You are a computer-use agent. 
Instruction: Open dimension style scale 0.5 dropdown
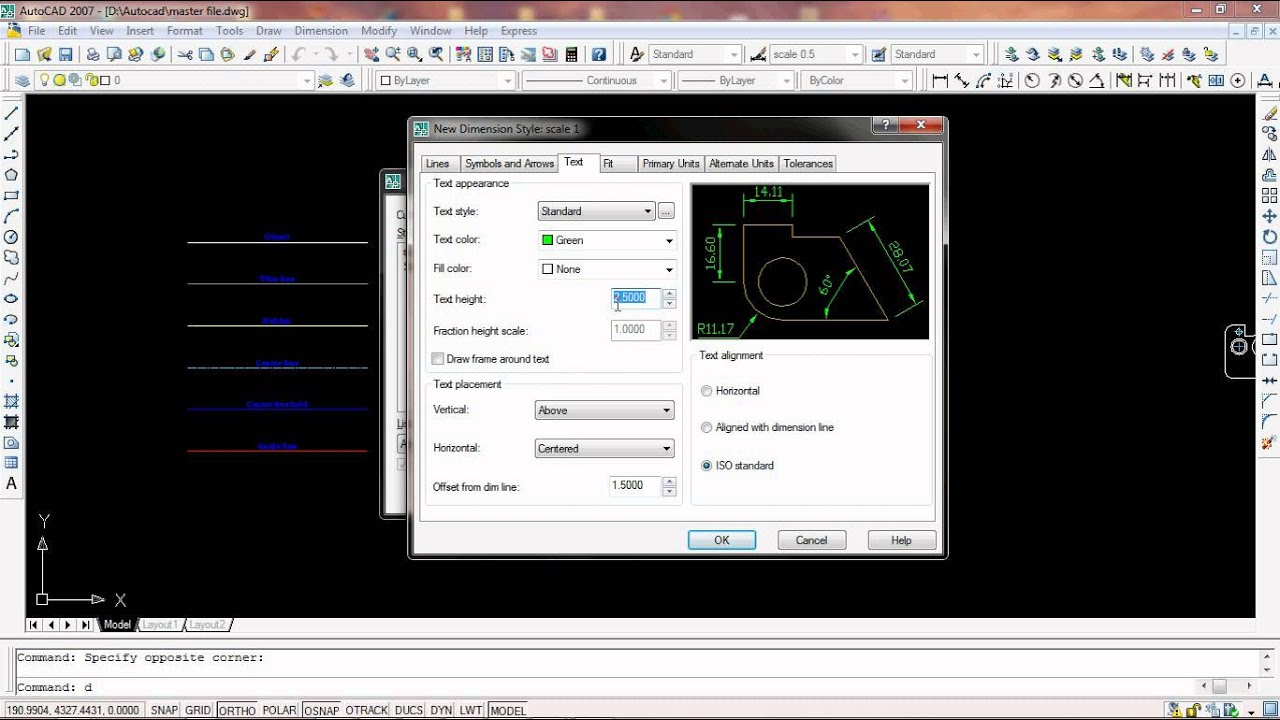click(x=815, y=55)
